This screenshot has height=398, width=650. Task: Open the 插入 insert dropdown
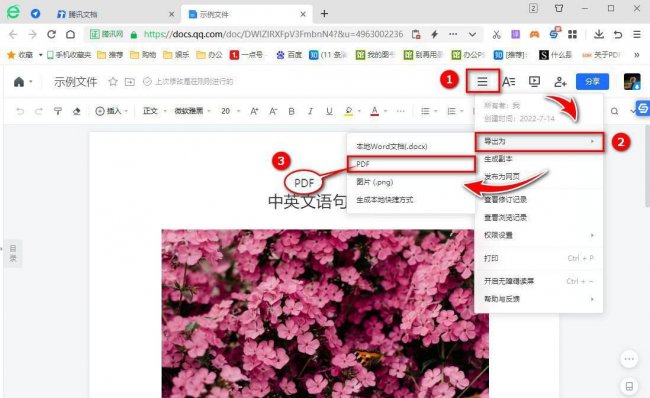pyautogui.click(x=112, y=111)
